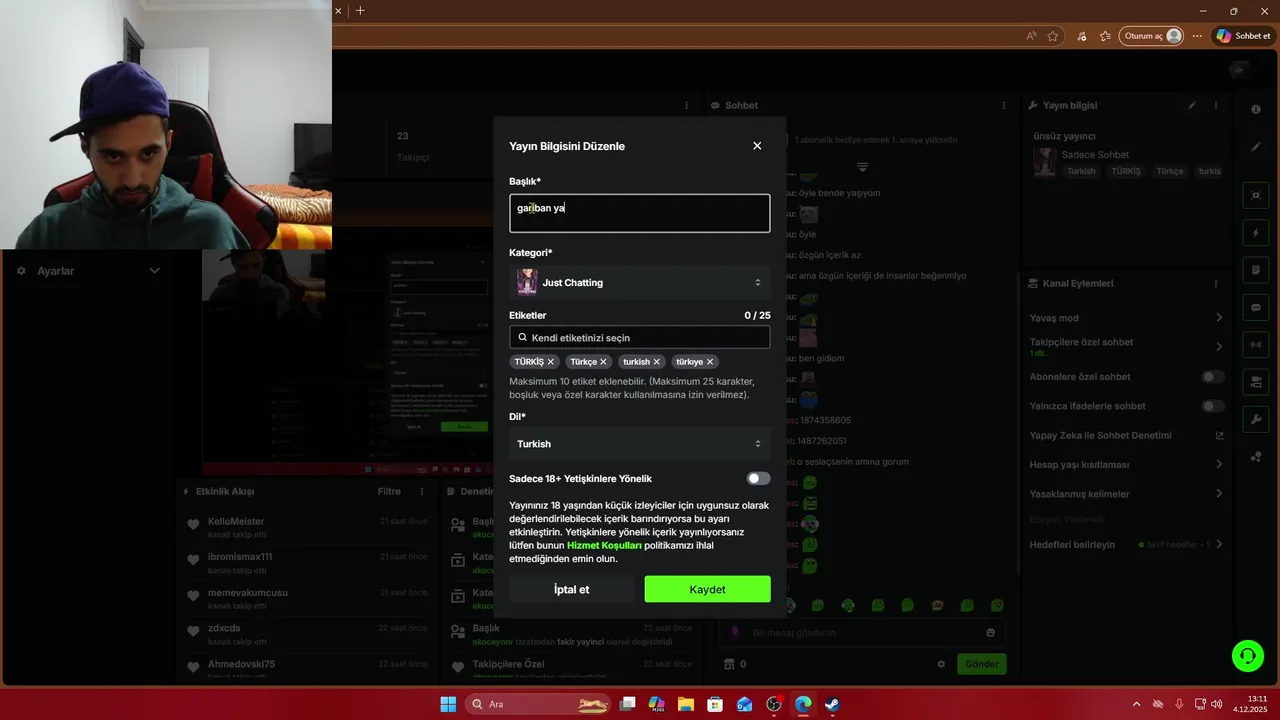Remove the TÜRKİŞ tag
The height and width of the screenshot is (720, 1280).
(x=550, y=362)
